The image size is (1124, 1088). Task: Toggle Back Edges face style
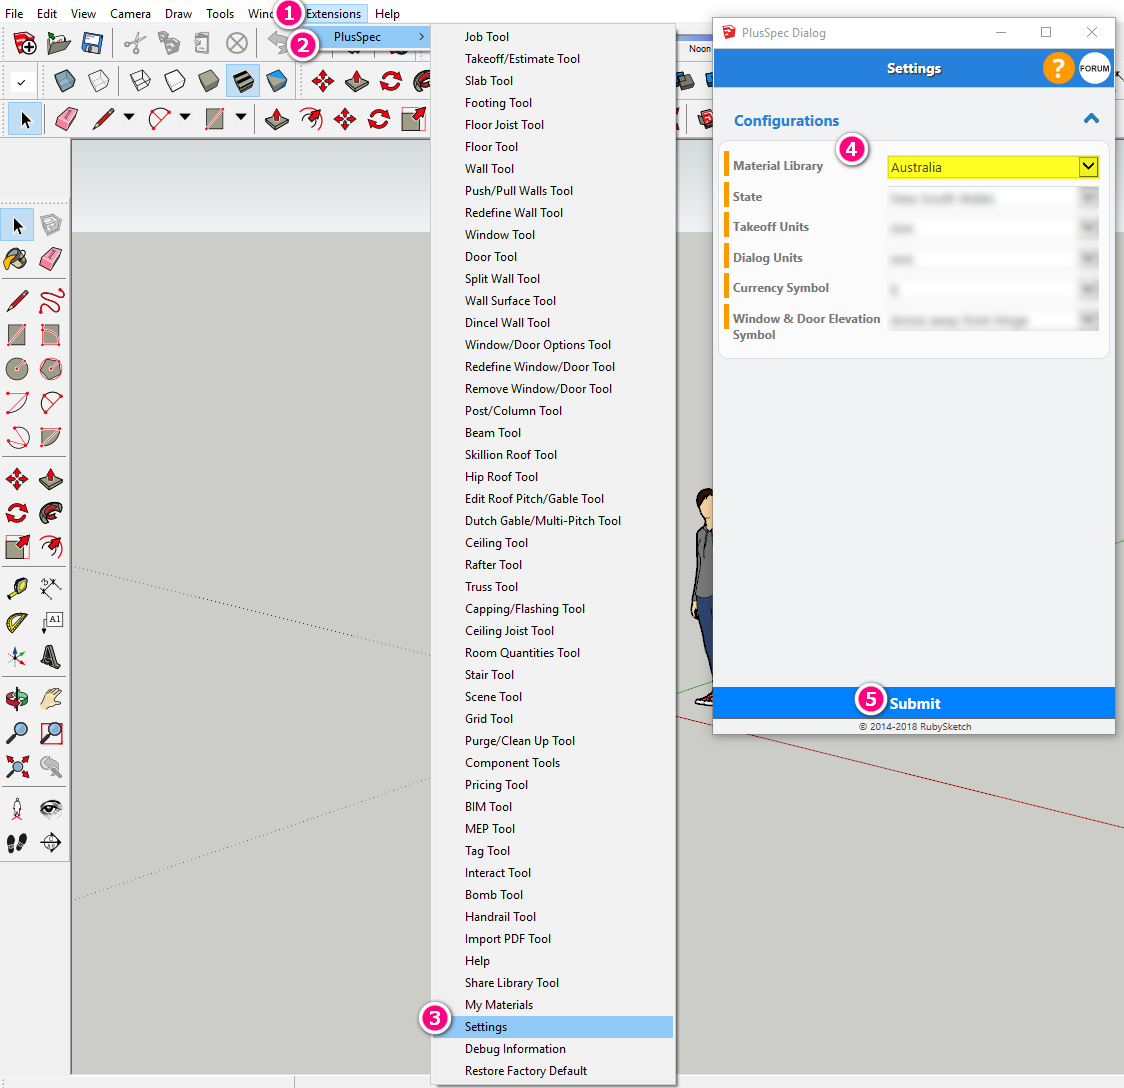pos(99,80)
